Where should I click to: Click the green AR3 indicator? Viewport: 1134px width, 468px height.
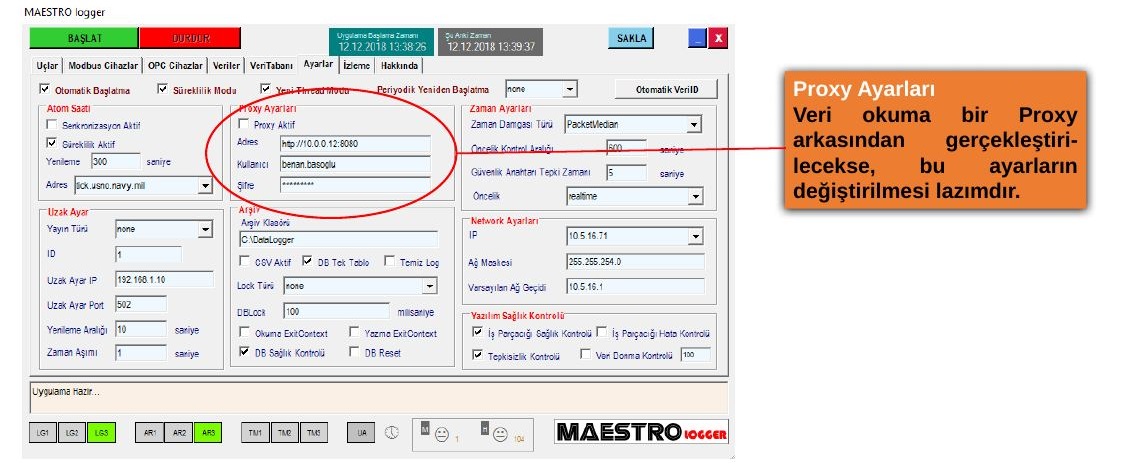[208, 433]
